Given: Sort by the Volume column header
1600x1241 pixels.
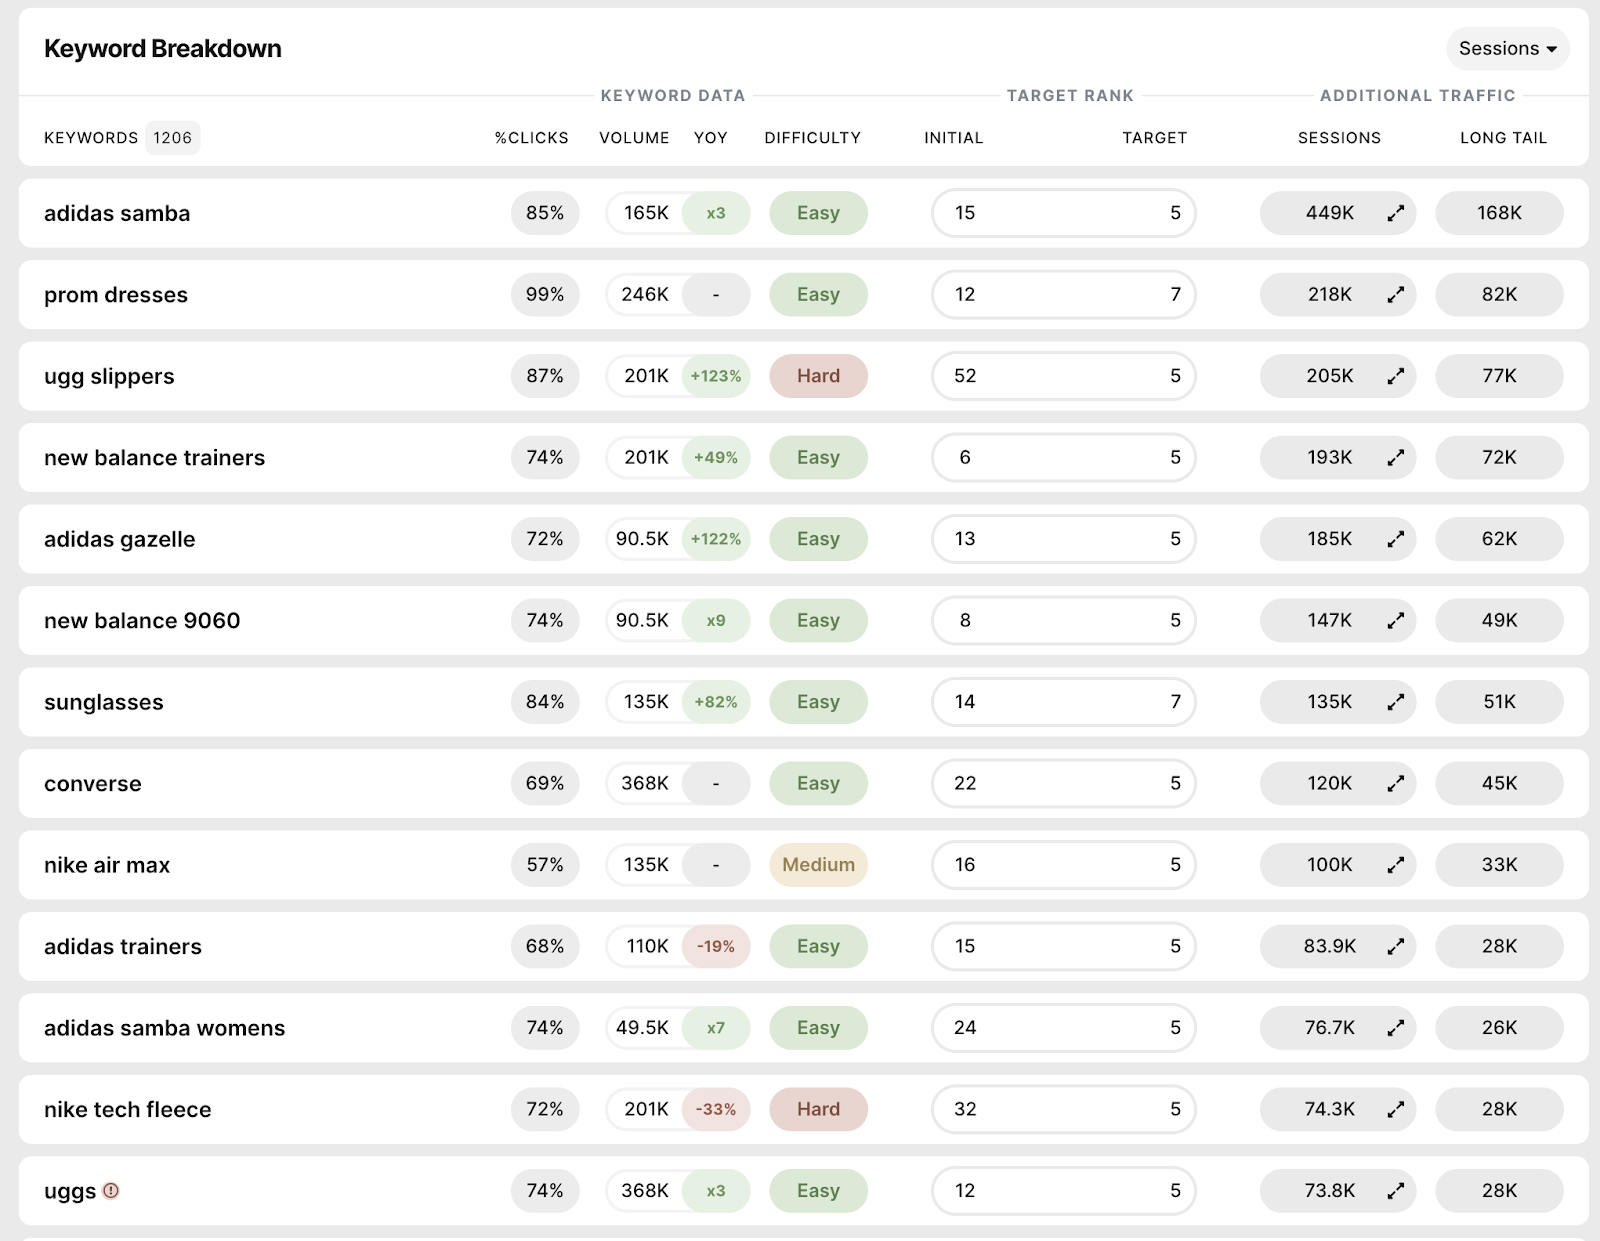Looking at the screenshot, I should 634,138.
